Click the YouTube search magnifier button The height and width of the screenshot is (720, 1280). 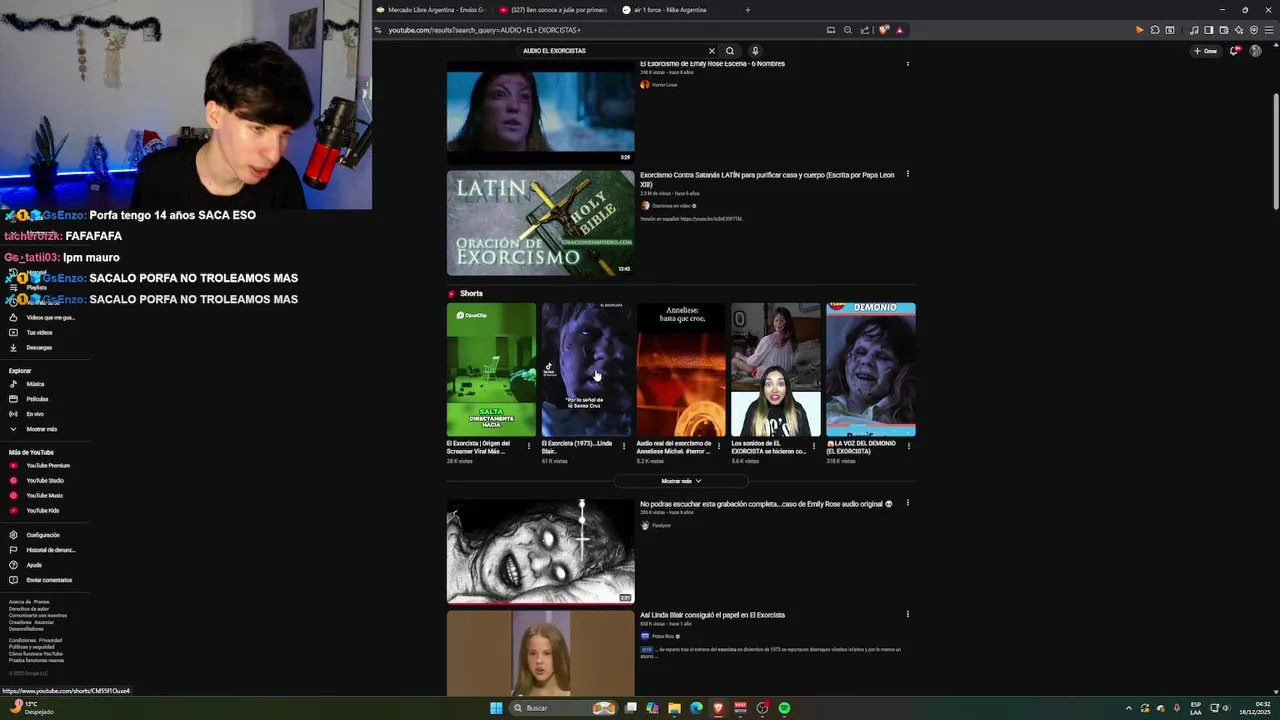(730, 51)
